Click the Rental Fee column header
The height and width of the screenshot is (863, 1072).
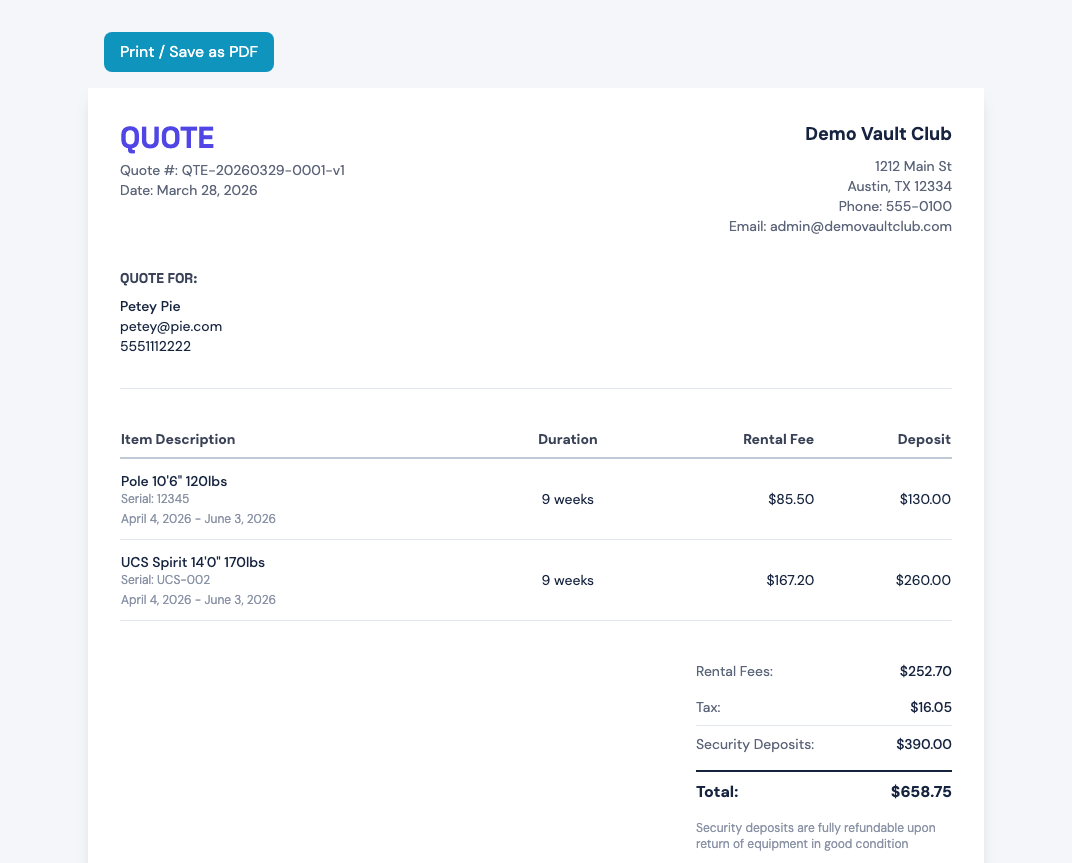coord(778,439)
